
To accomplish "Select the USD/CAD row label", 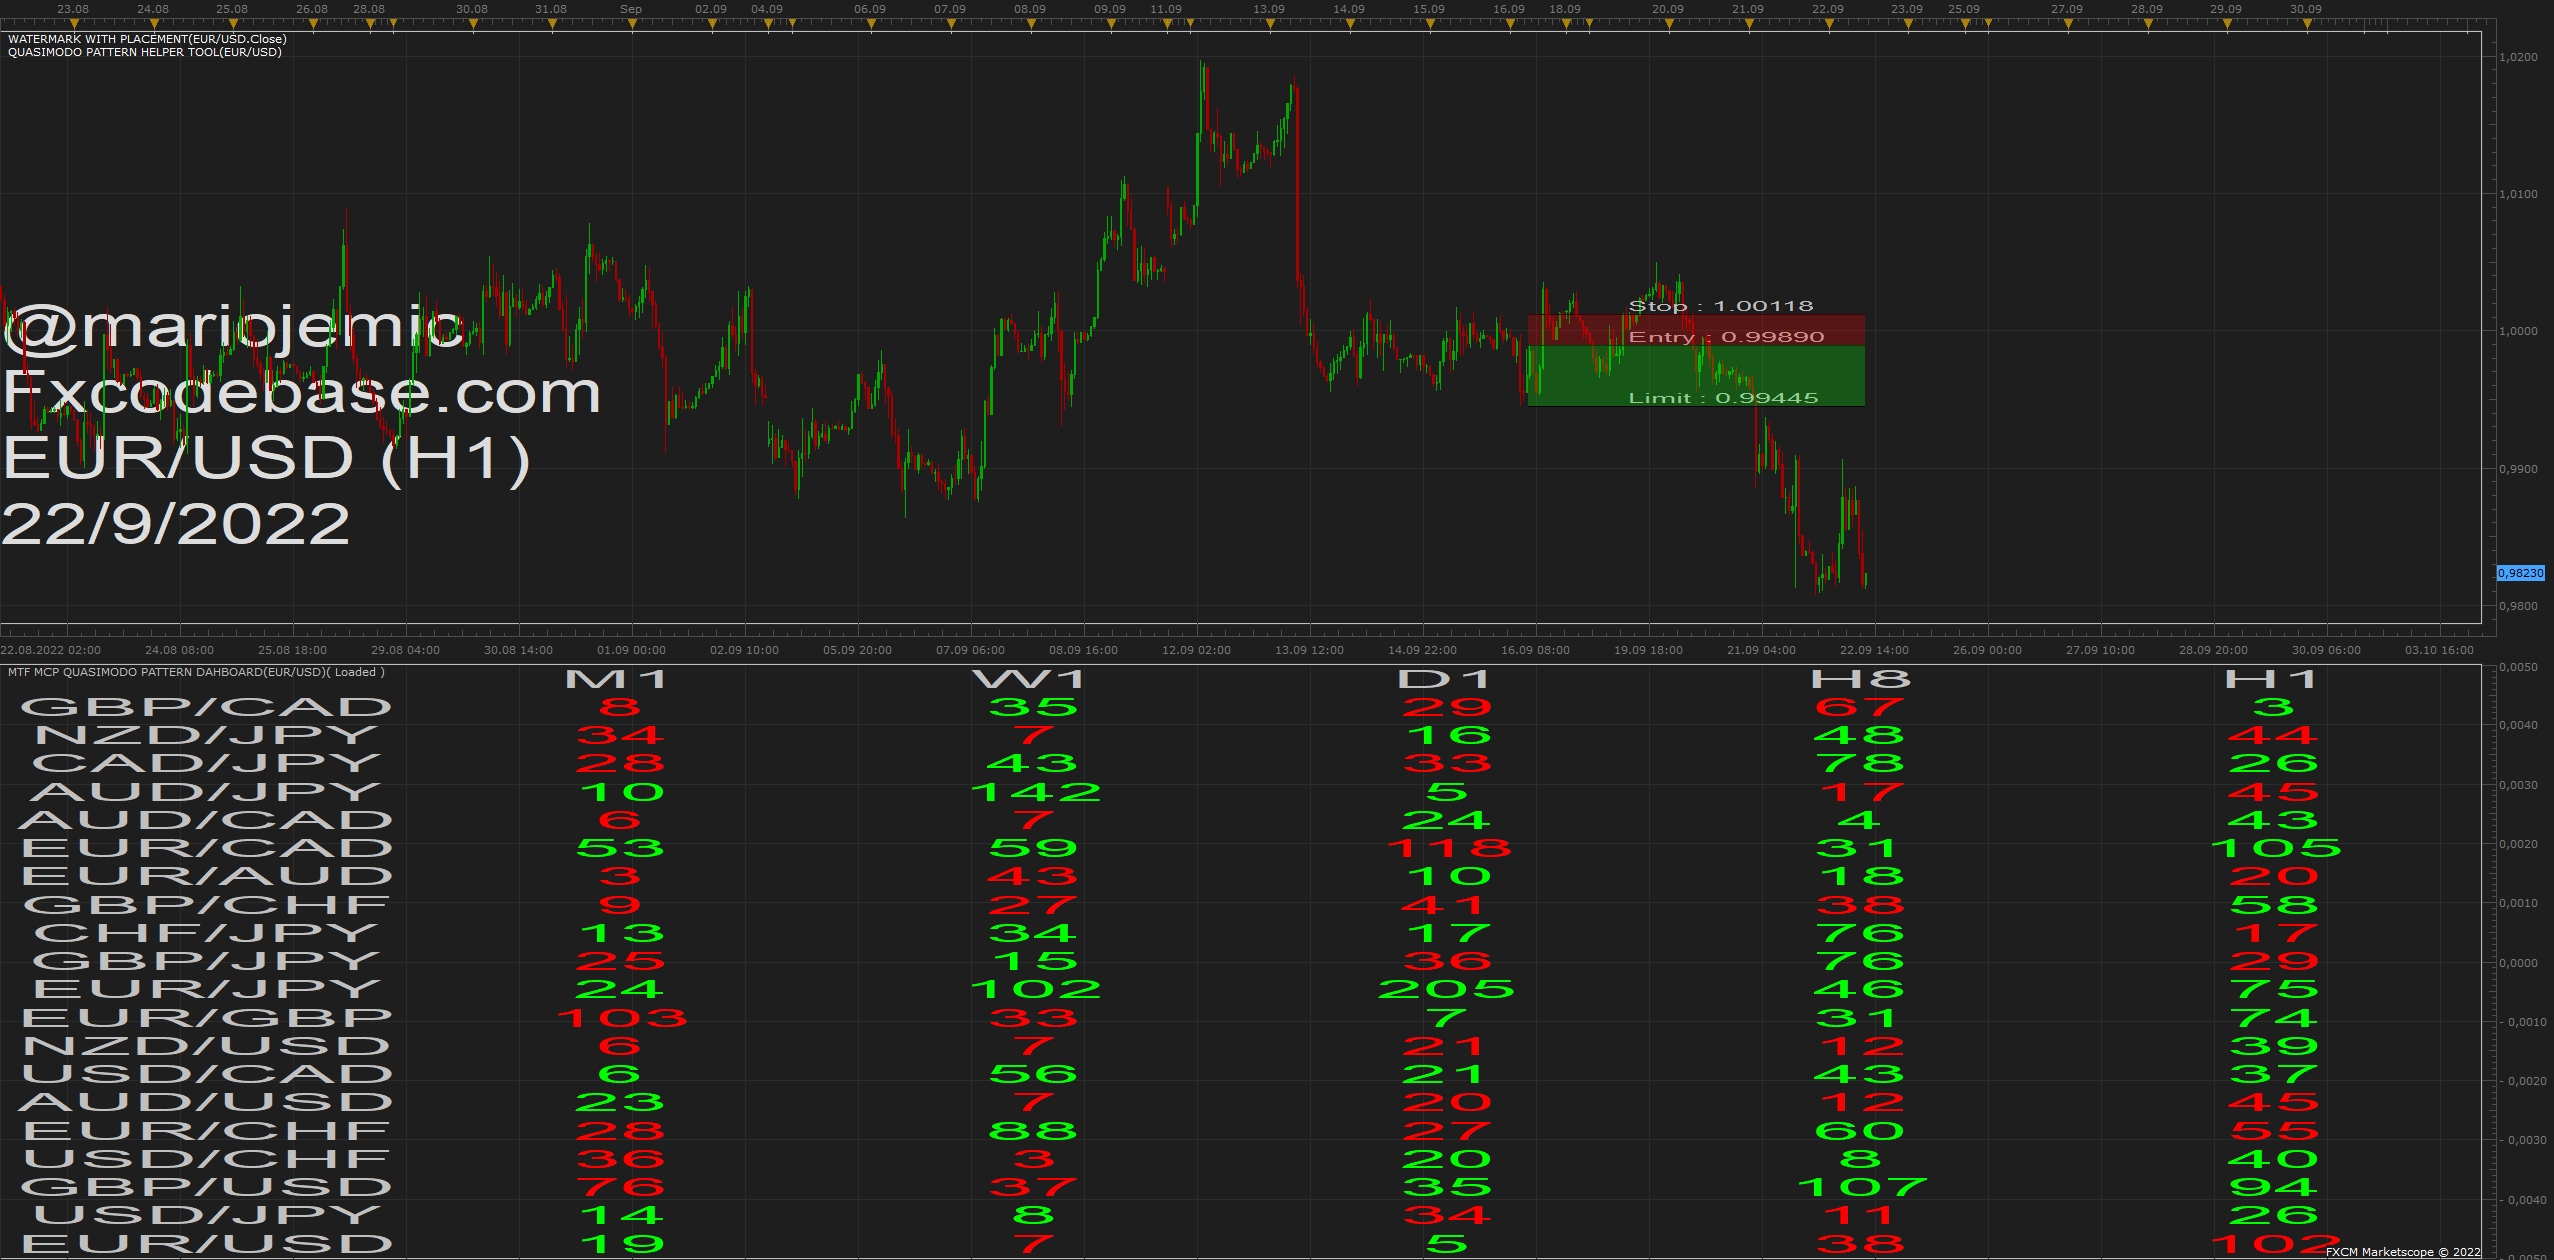I will point(206,1074).
